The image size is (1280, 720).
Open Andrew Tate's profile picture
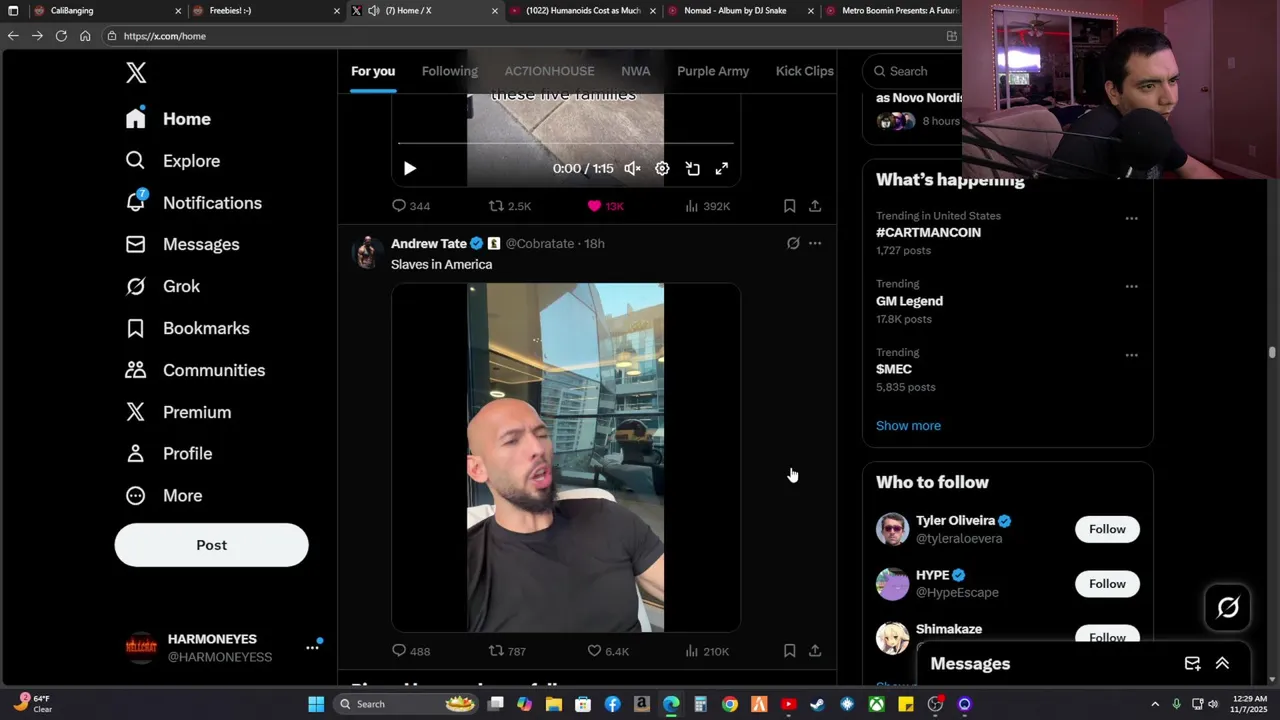pyautogui.click(x=367, y=252)
